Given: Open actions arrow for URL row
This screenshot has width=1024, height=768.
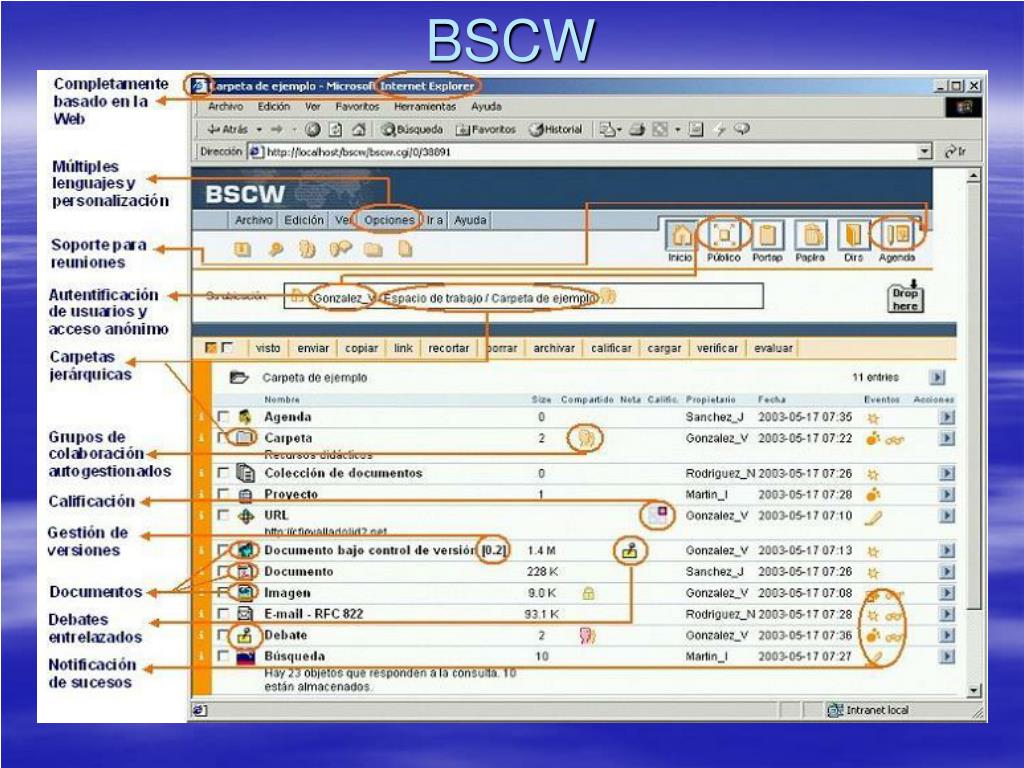Looking at the screenshot, I should (x=947, y=516).
